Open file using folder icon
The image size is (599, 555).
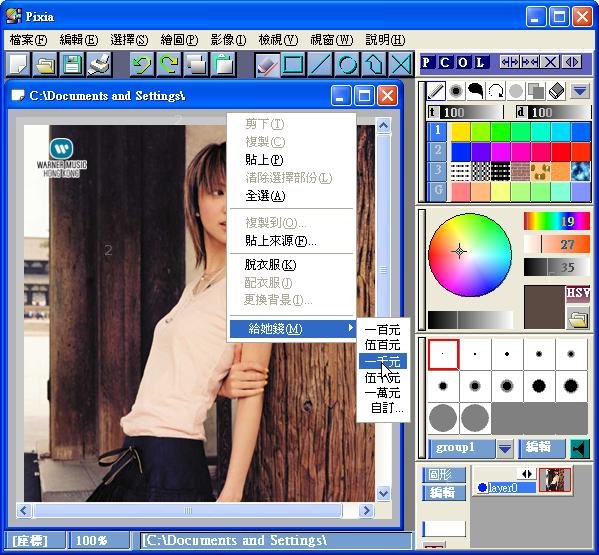[45, 64]
